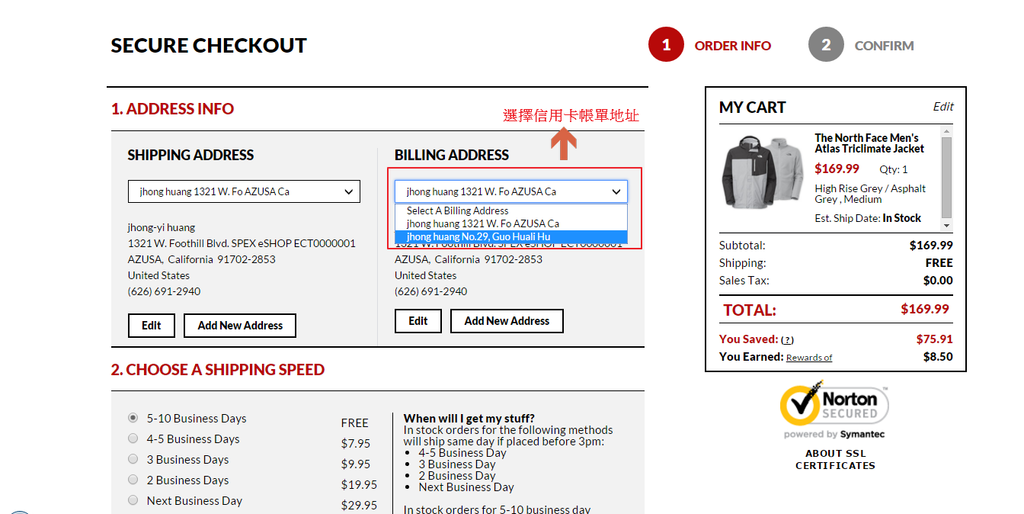The image size is (1024, 514).
Task: Click Edit link in My Cart
Action: click(943, 106)
